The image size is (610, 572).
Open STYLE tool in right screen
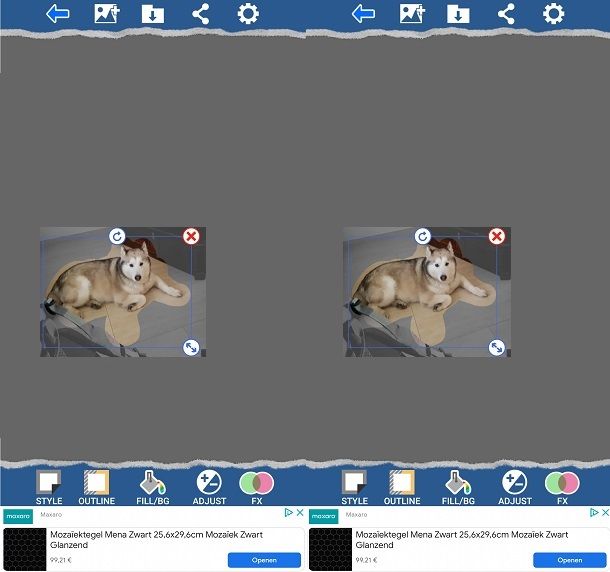(x=354, y=488)
